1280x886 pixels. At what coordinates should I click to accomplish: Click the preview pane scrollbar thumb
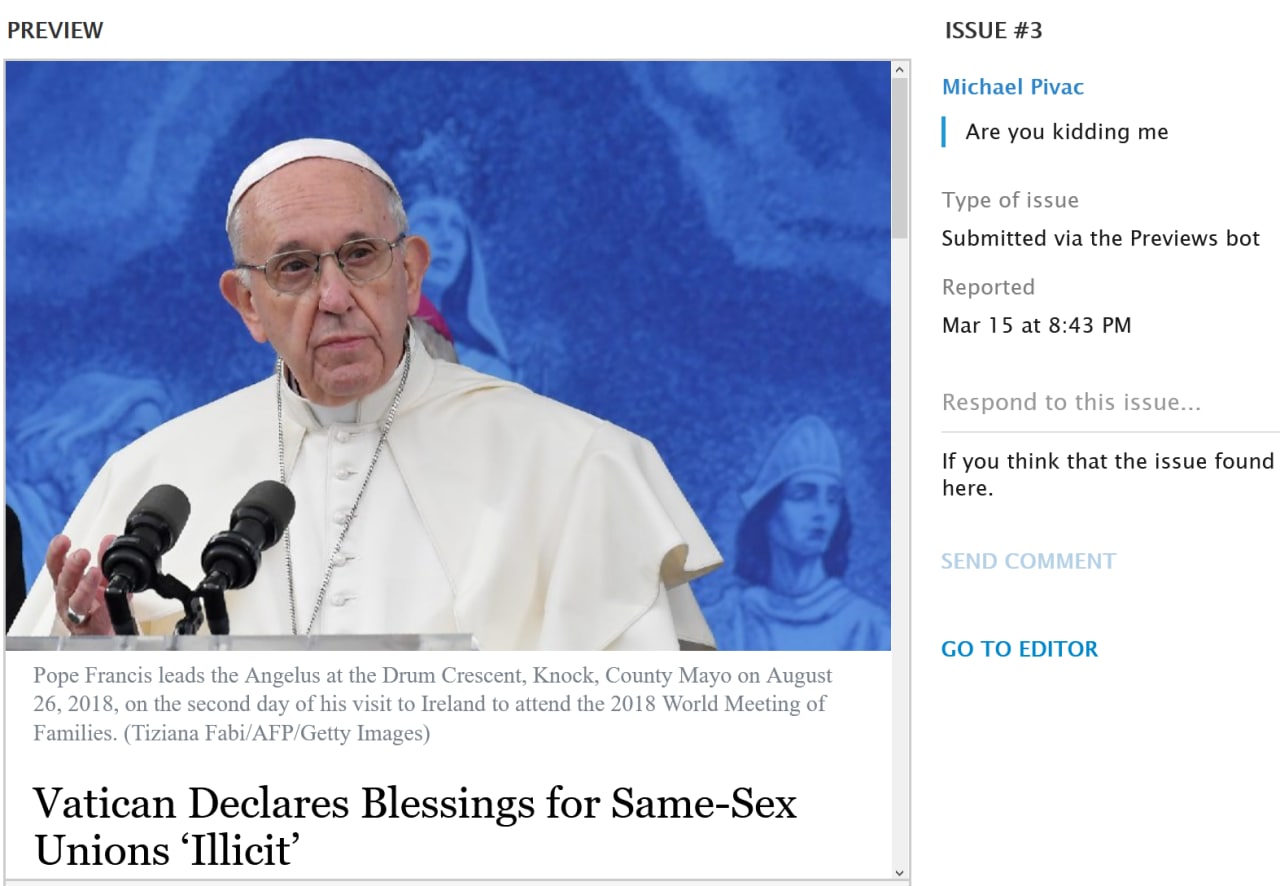click(x=900, y=158)
